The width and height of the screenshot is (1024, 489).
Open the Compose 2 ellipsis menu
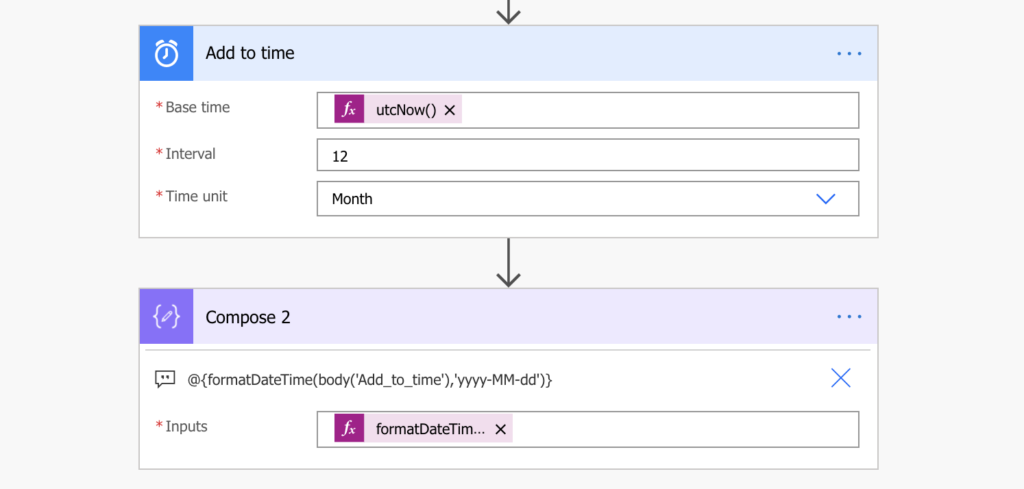pos(849,317)
